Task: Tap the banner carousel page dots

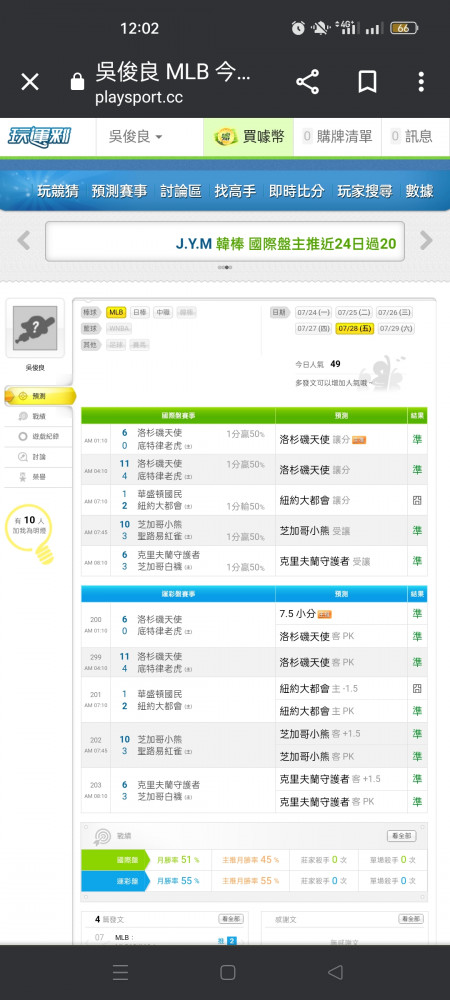Action: tap(225, 267)
